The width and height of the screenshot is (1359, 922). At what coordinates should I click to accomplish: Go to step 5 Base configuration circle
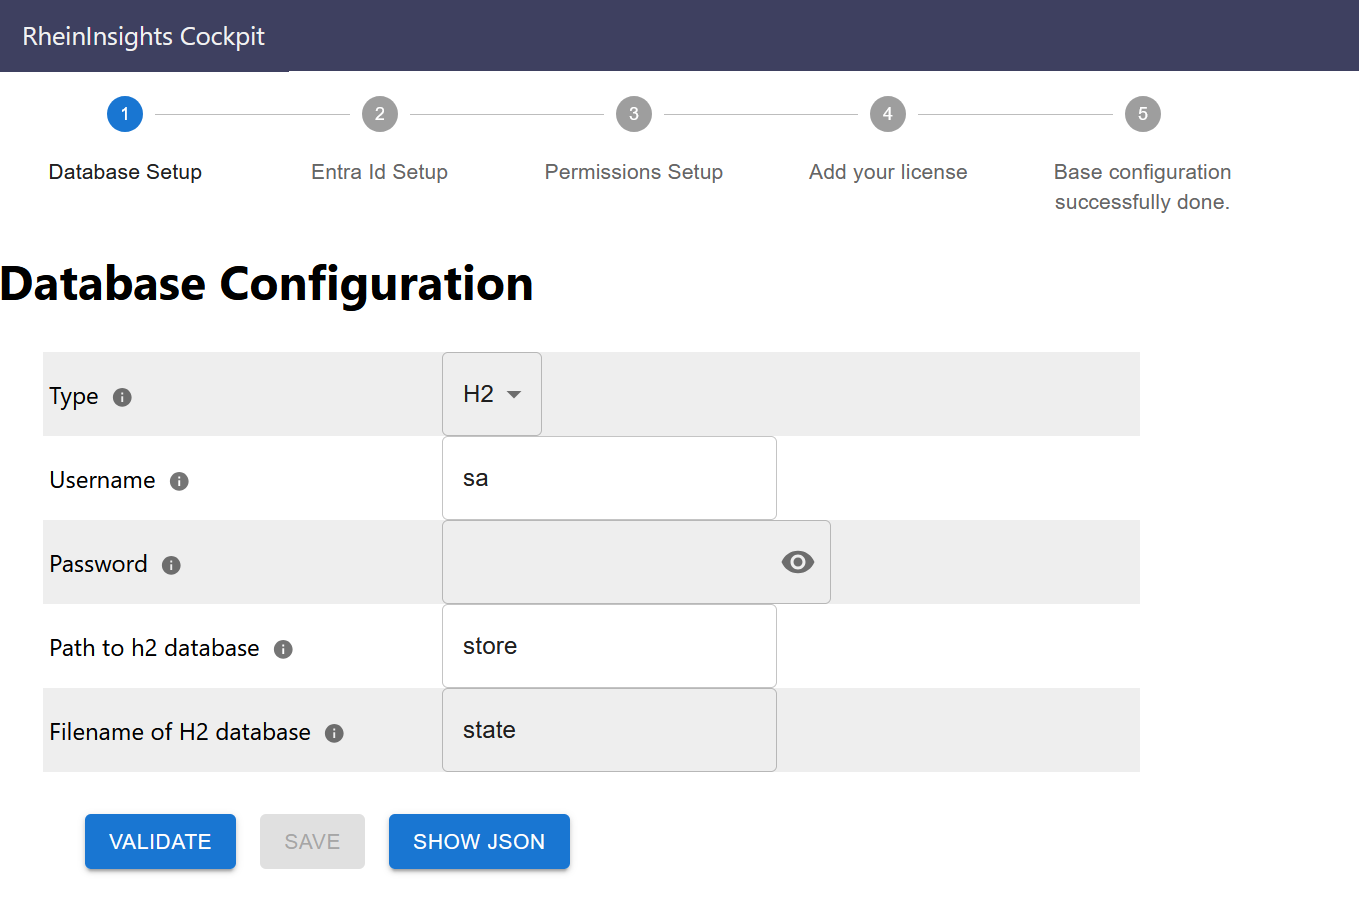pos(1143,114)
